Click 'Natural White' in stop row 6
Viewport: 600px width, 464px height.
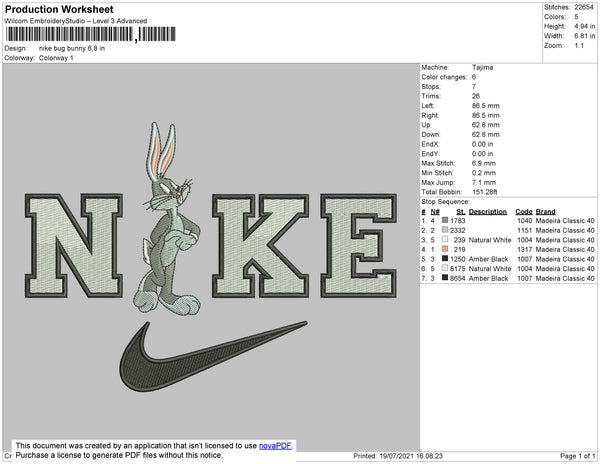490,269
